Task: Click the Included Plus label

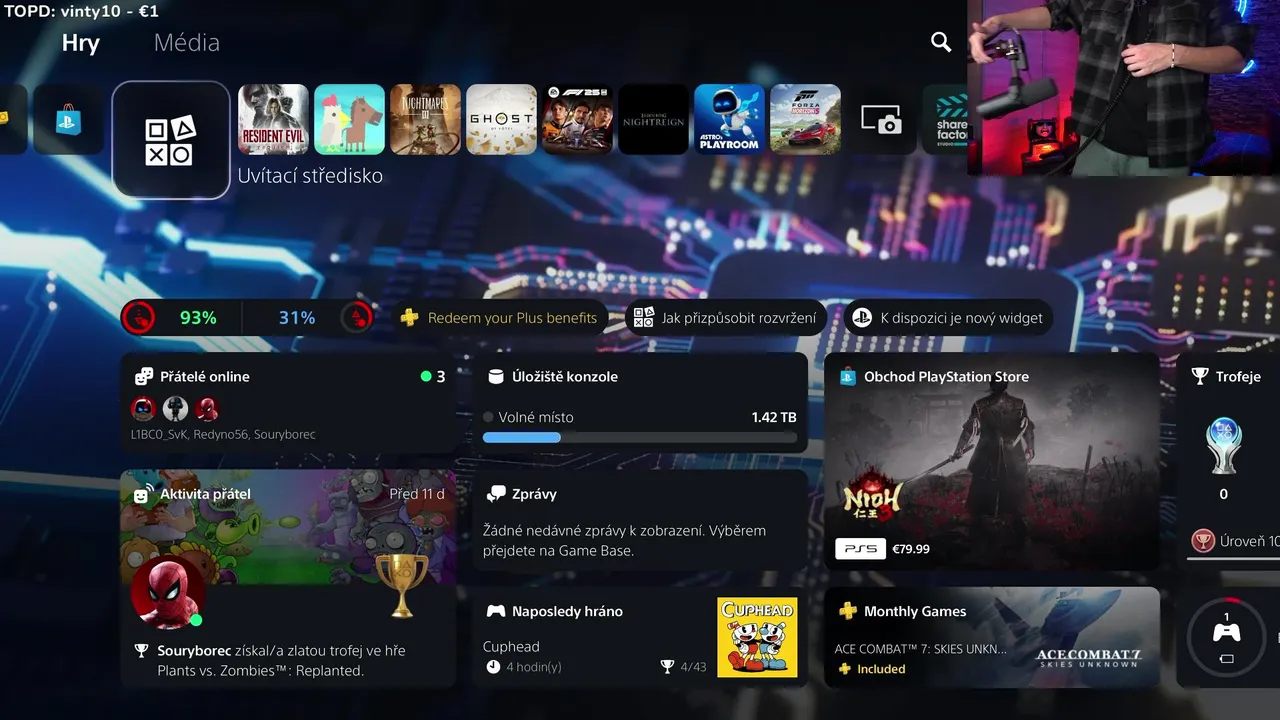Action: [872, 669]
